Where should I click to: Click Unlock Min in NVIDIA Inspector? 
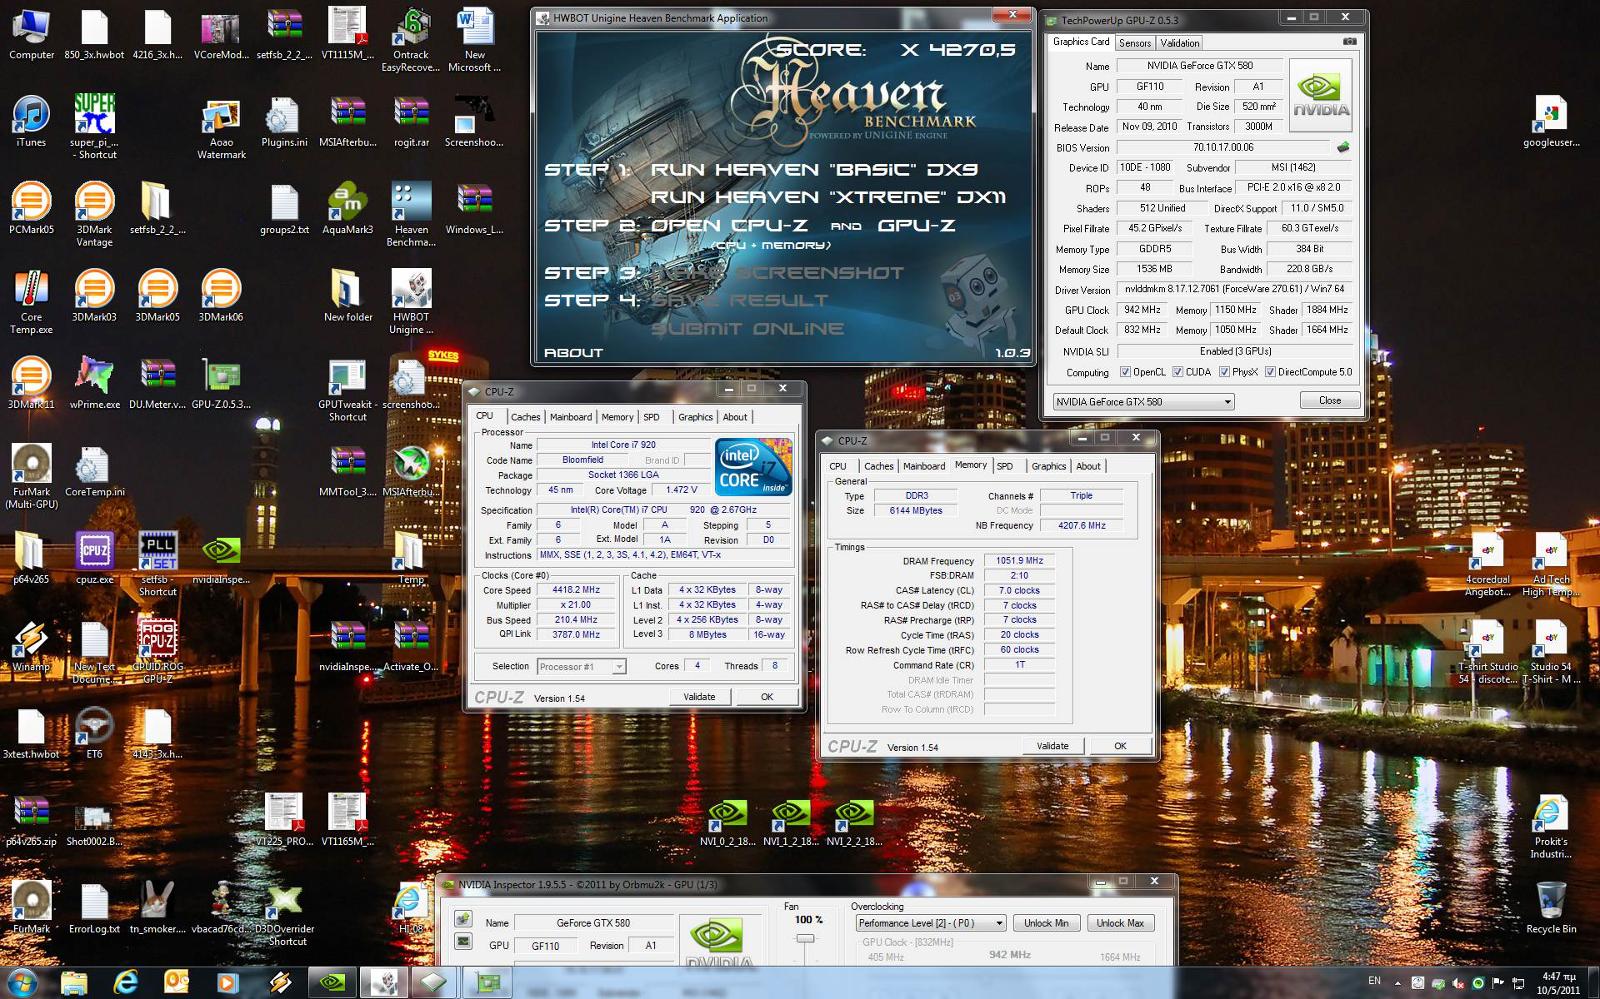(1046, 923)
